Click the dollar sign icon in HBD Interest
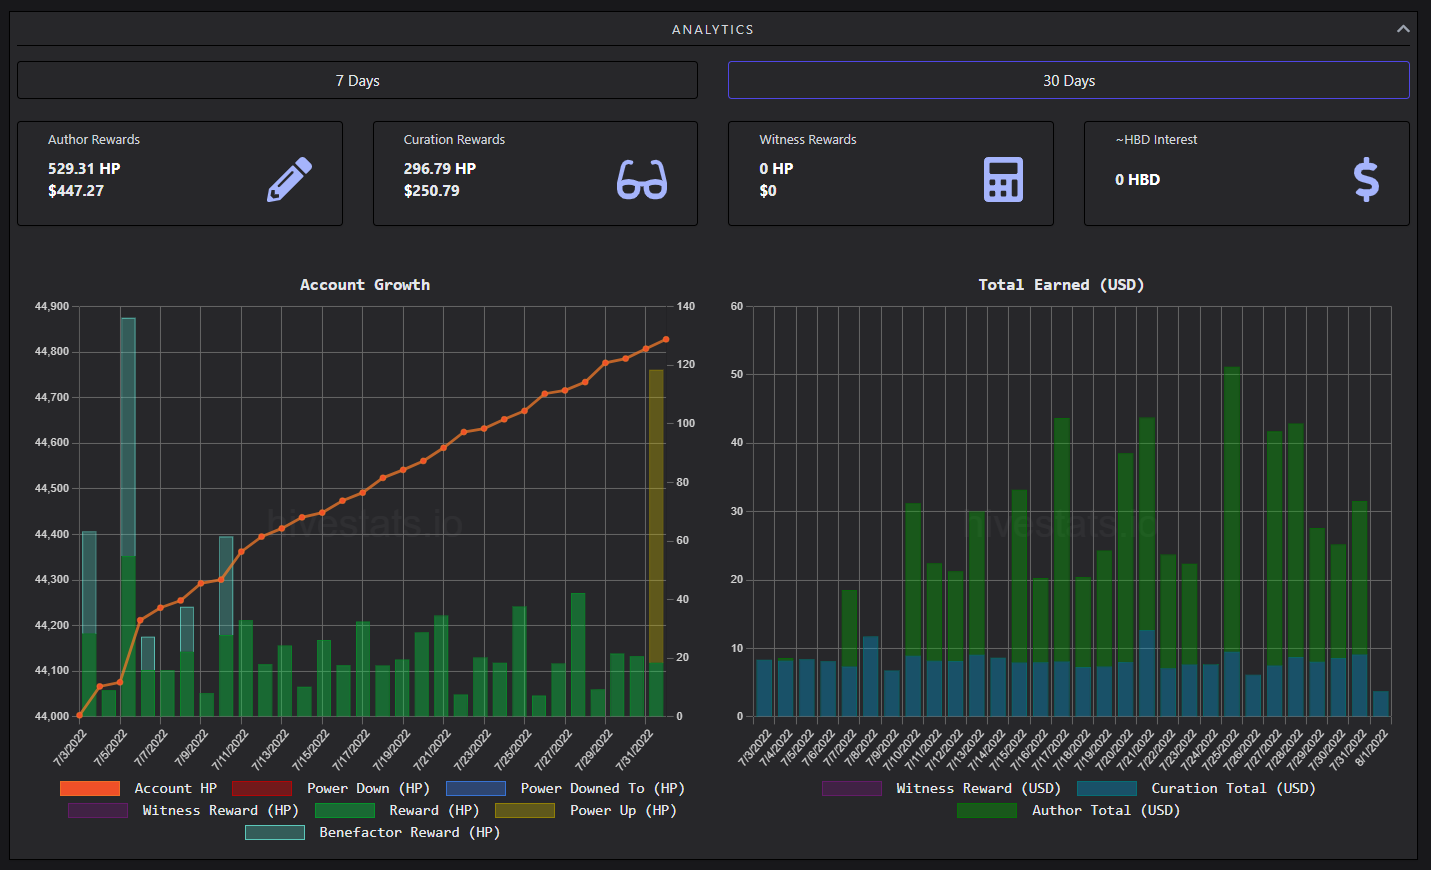 1366,180
